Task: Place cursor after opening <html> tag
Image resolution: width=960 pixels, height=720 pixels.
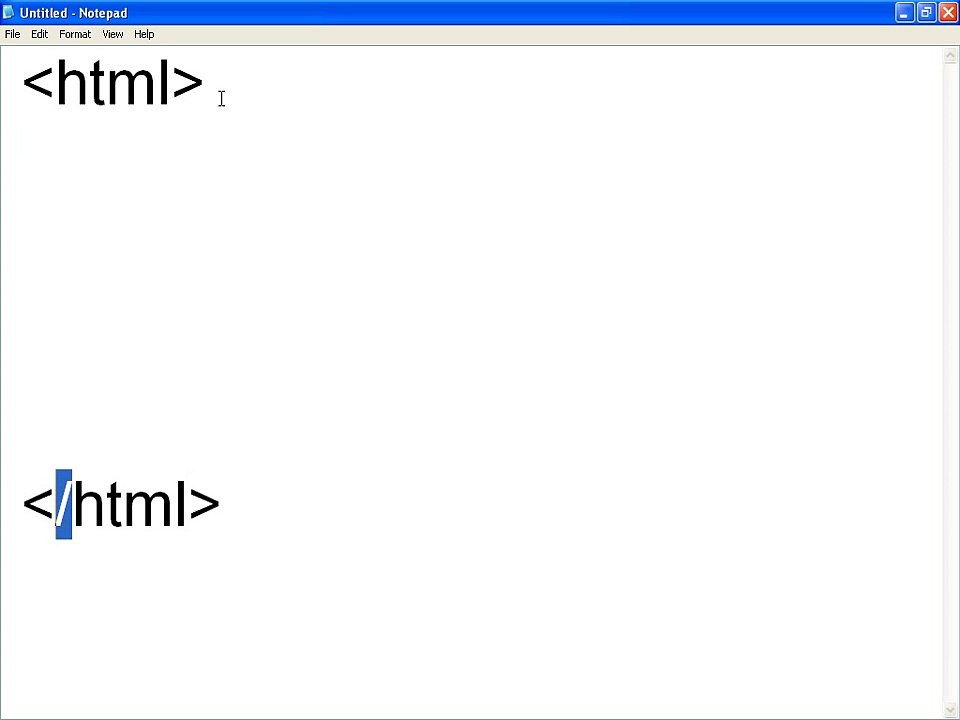Action: pyautogui.click(x=204, y=83)
